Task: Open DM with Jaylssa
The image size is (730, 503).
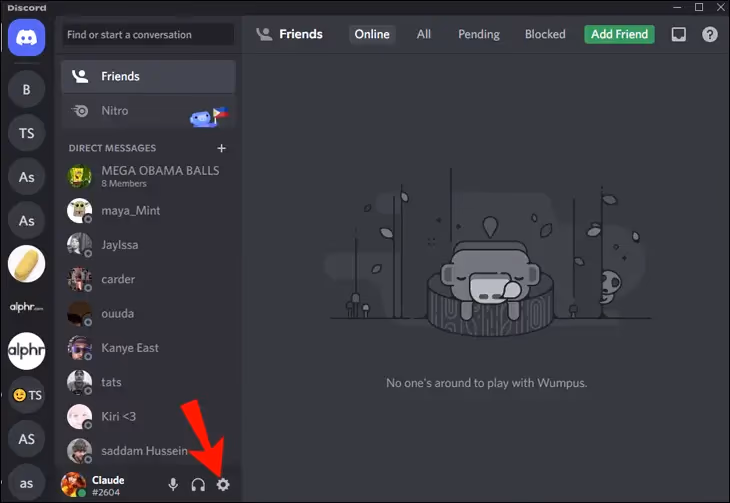Action: (x=148, y=245)
